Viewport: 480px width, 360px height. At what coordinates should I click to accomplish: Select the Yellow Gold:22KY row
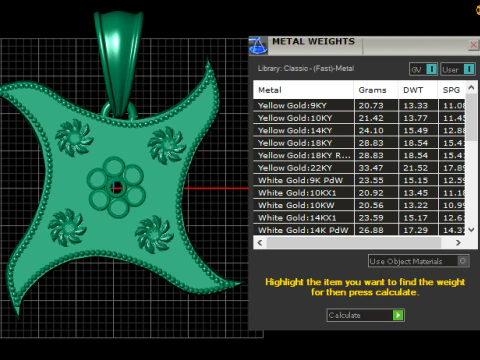pos(359,168)
